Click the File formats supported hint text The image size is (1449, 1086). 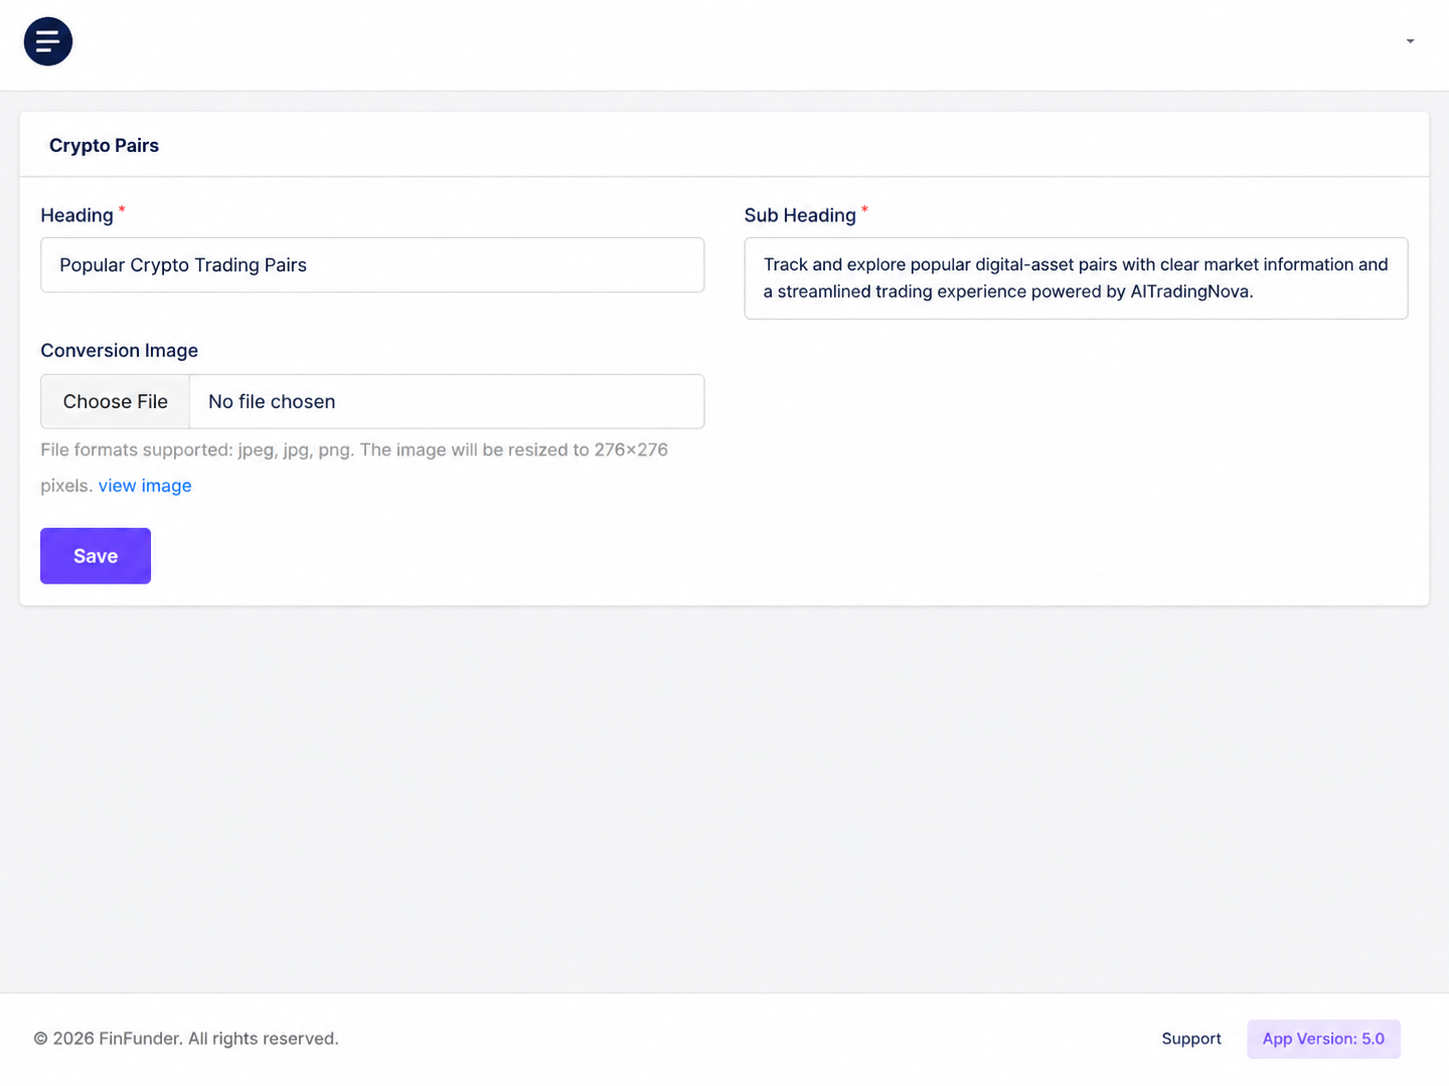(x=354, y=467)
